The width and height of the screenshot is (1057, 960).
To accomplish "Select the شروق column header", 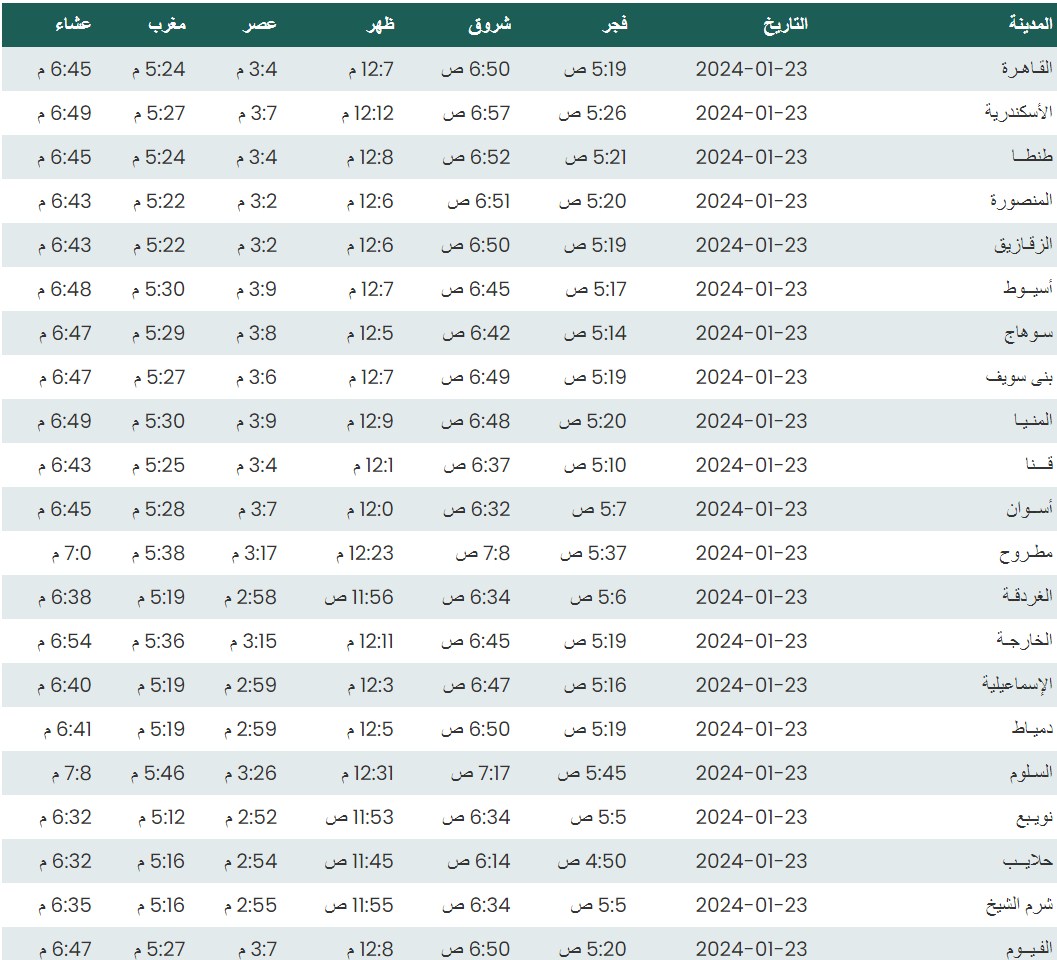I will coord(490,25).
